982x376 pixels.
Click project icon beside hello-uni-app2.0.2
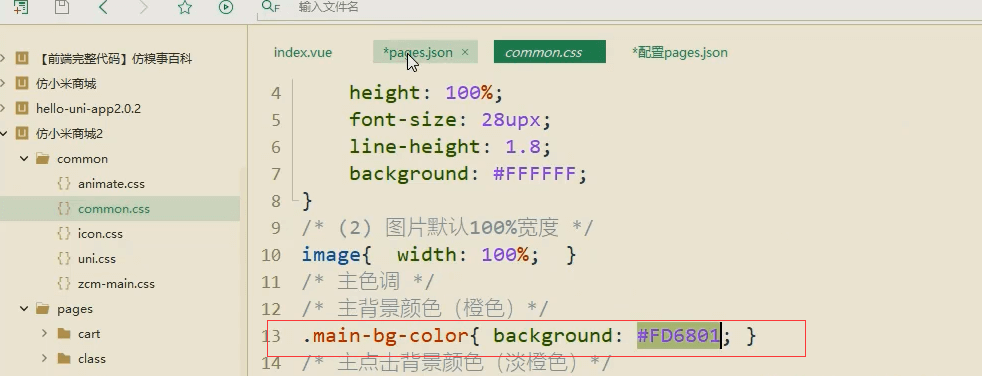point(22,108)
